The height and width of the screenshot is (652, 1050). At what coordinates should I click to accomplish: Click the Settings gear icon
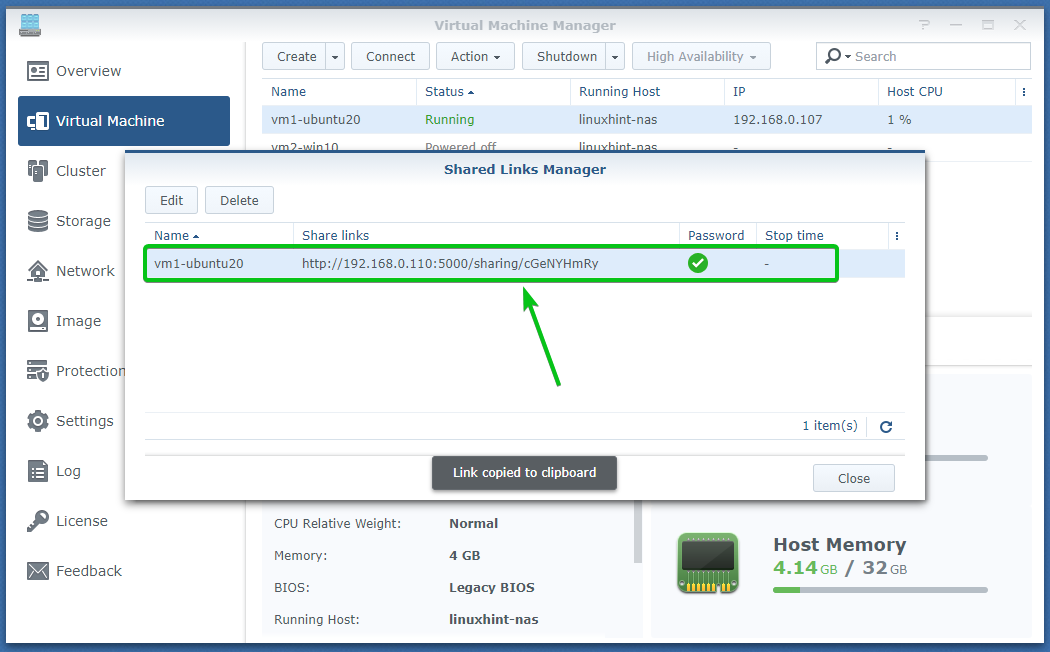click(38, 421)
